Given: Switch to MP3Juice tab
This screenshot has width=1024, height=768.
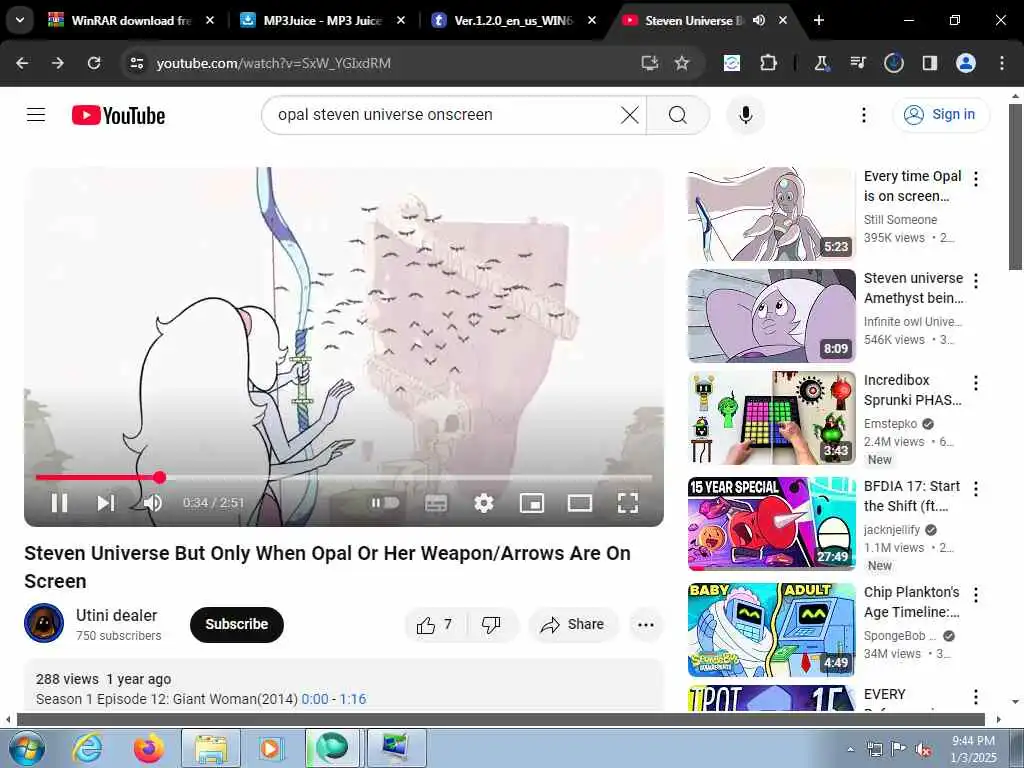Looking at the screenshot, I should (323, 20).
